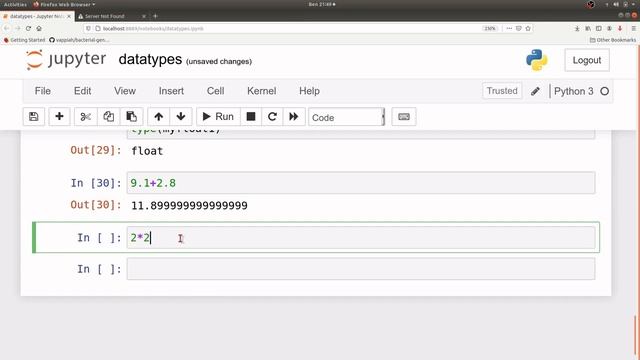Open Firefox hamburger application menu
The height and width of the screenshot is (360, 640).
tap(633, 29)
